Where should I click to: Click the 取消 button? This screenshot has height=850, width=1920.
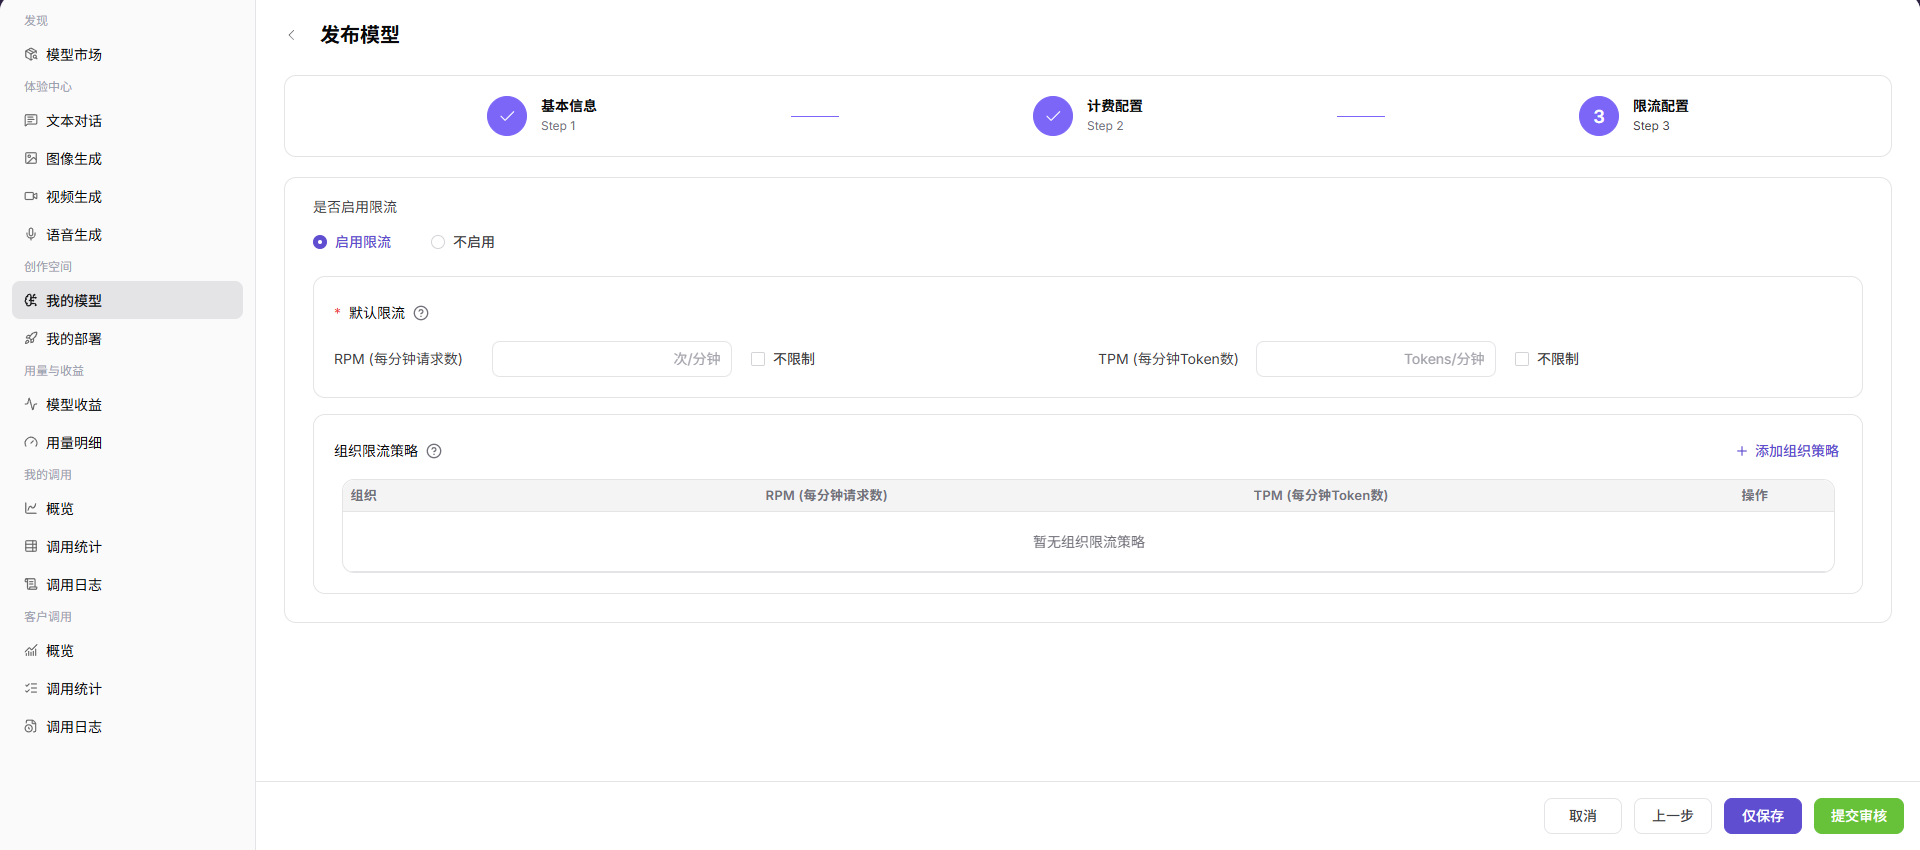click(1583, 816)
